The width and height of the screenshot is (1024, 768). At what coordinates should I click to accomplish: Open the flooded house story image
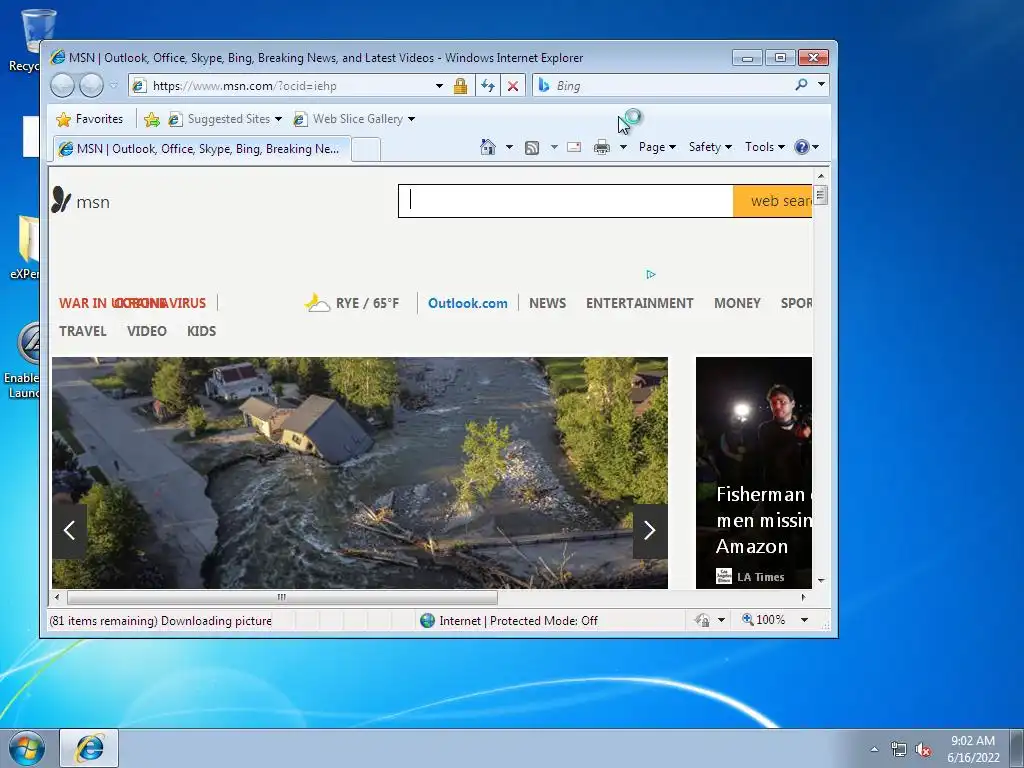[360, 473]
